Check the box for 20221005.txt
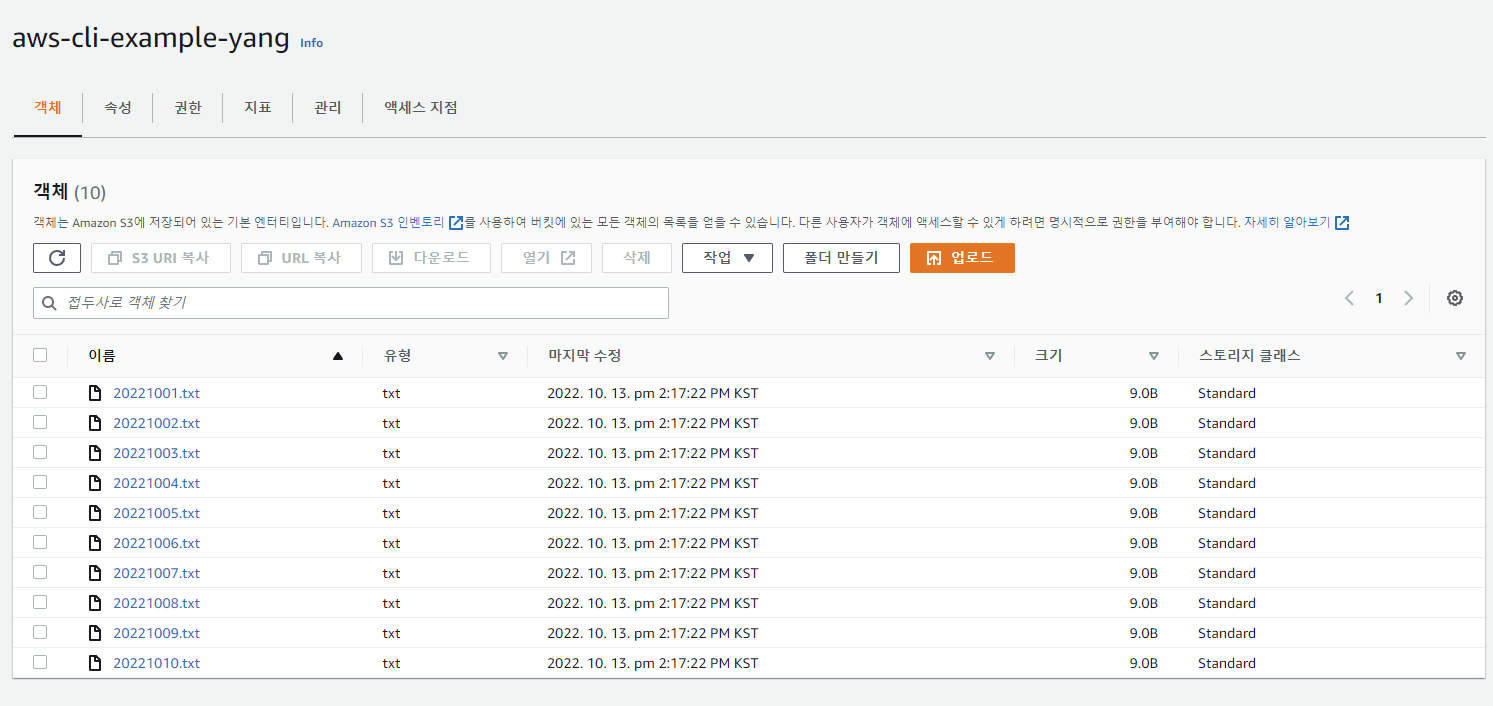The height and width of the screenshot is (706, 1493). point(40,512)
